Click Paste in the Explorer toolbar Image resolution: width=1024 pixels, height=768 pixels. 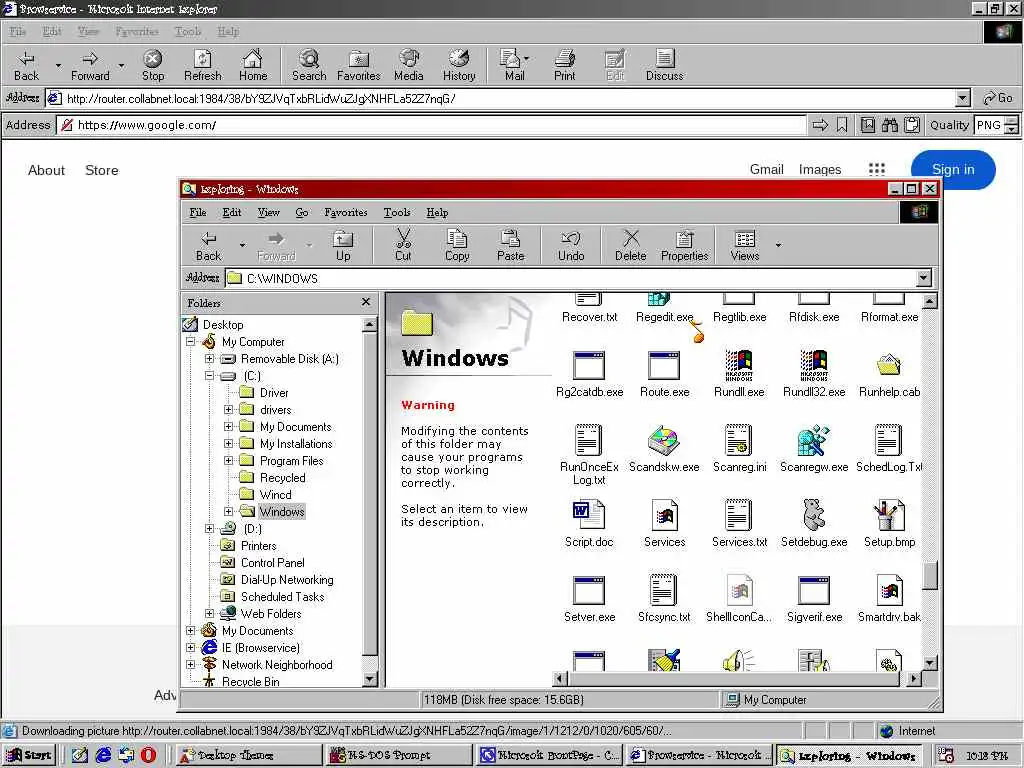[x=510, y=245]
